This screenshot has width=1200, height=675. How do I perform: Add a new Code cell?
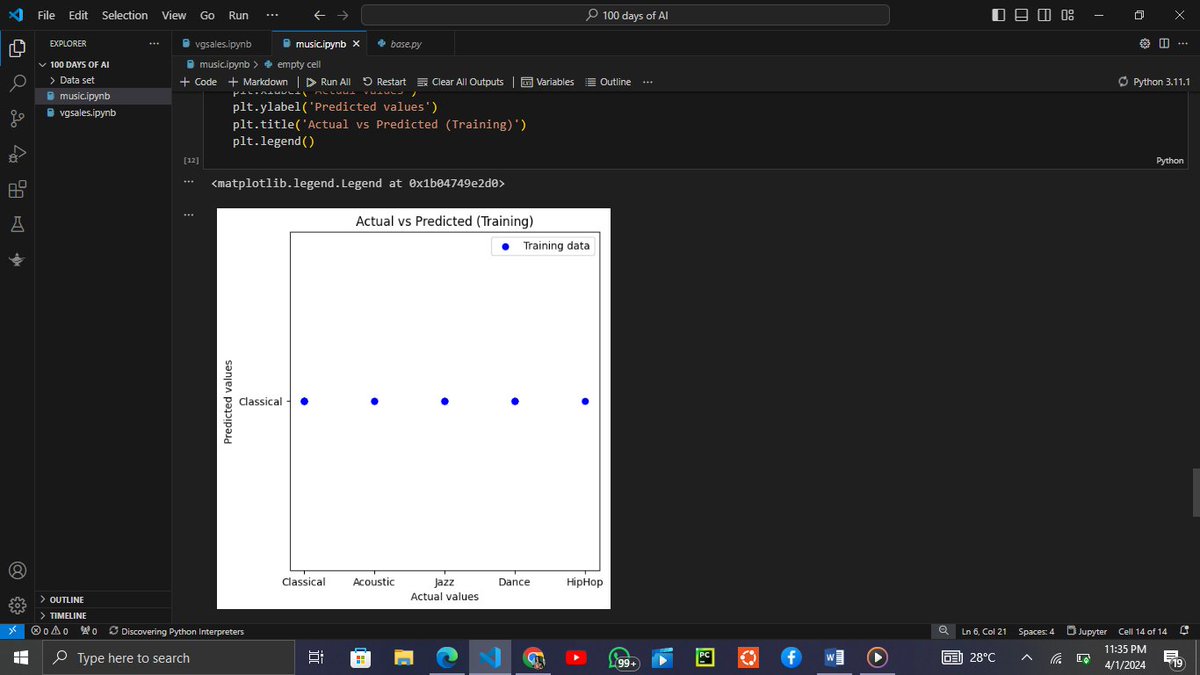click(x=198, y=82)
